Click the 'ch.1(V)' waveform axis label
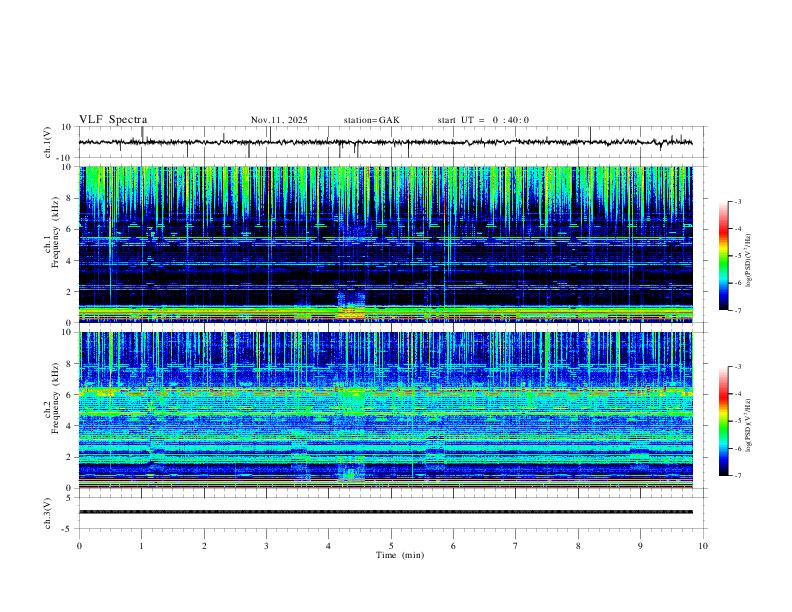Image resolution: width=792 pixels, height=612 pixels. tap(48, 142)
